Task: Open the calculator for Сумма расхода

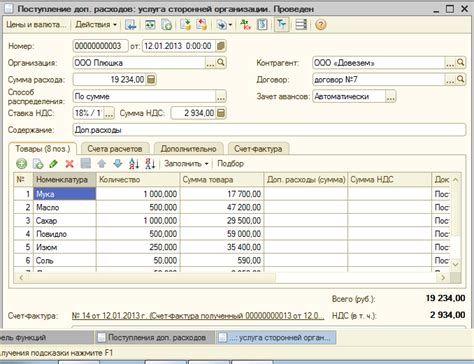Action: tap(151, 80)
